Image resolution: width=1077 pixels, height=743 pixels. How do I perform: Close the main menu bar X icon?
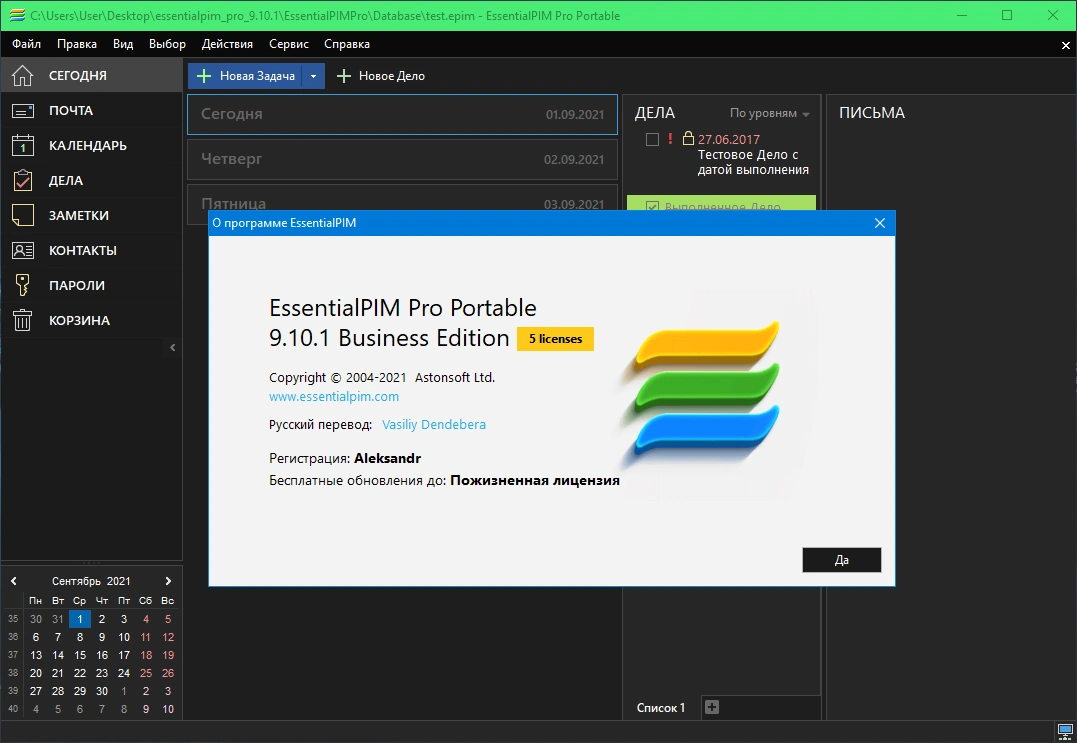tap(1065, 45)
